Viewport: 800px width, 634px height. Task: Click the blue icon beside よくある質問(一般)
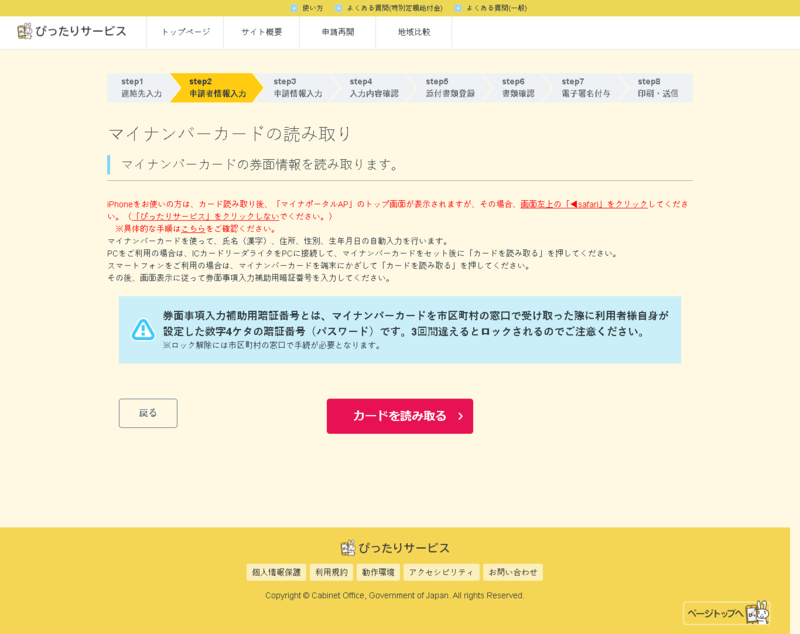(458, 8)
